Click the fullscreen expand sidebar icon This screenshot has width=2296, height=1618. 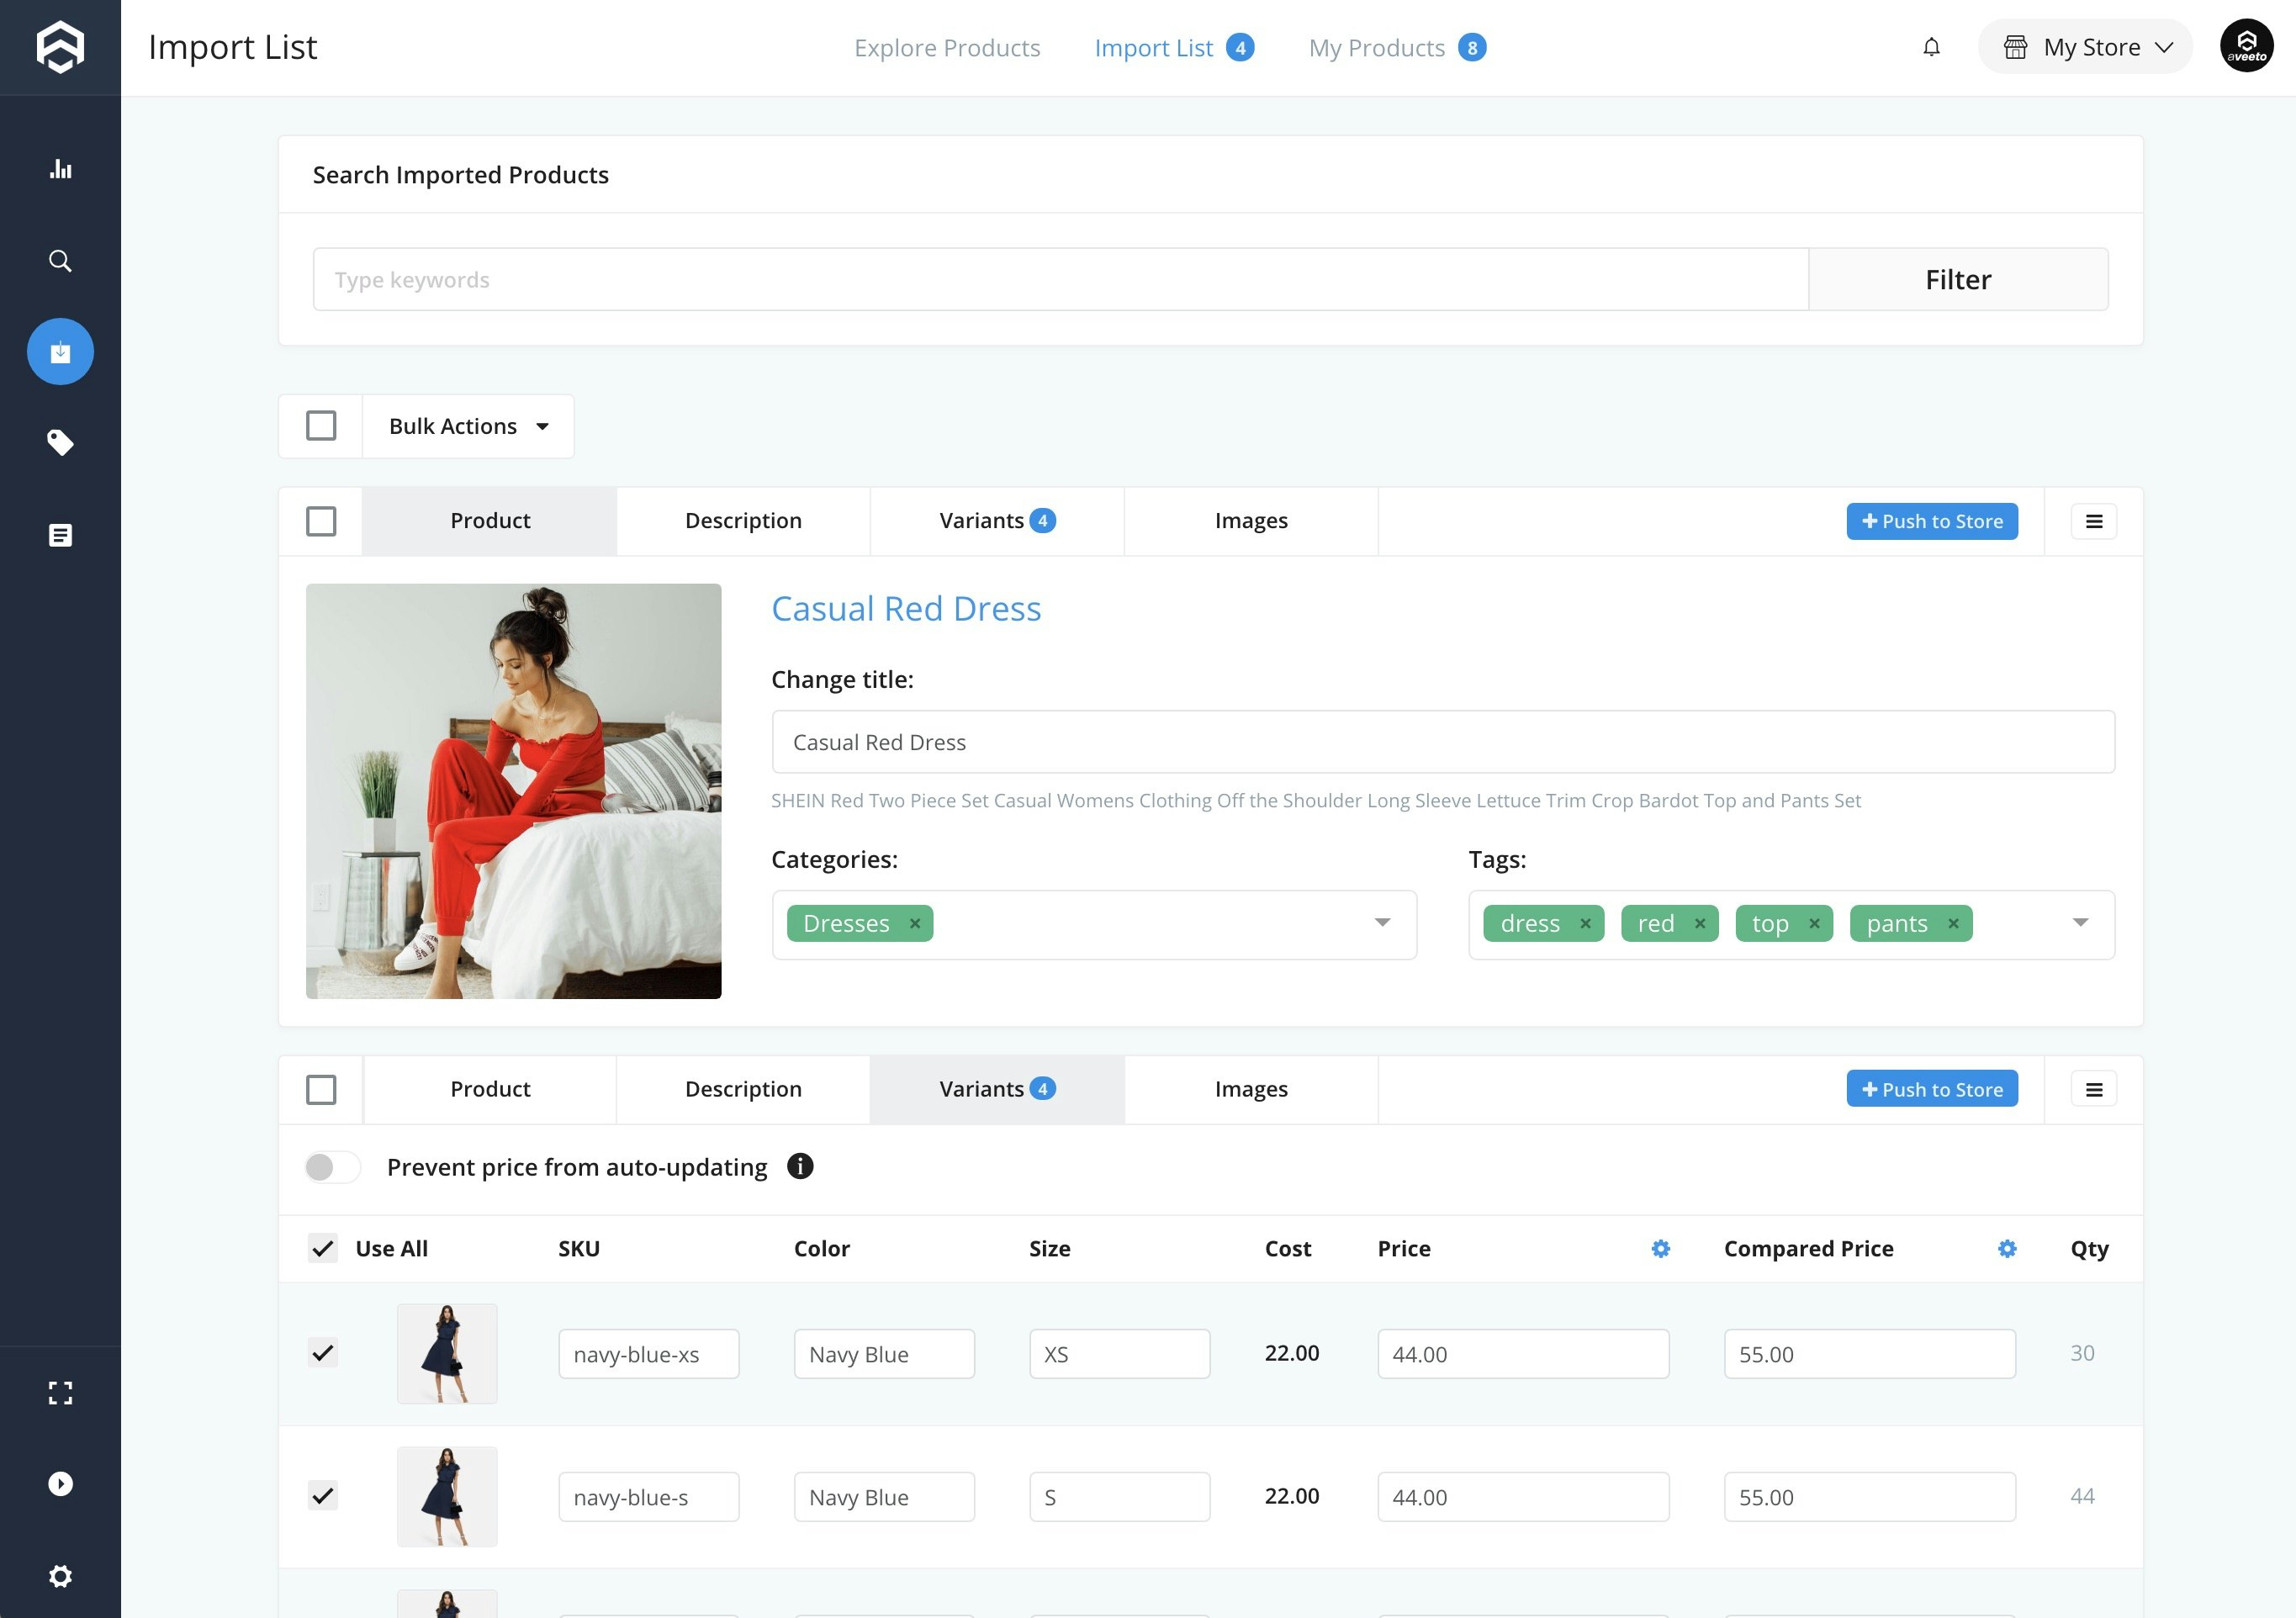(60, 1393)
